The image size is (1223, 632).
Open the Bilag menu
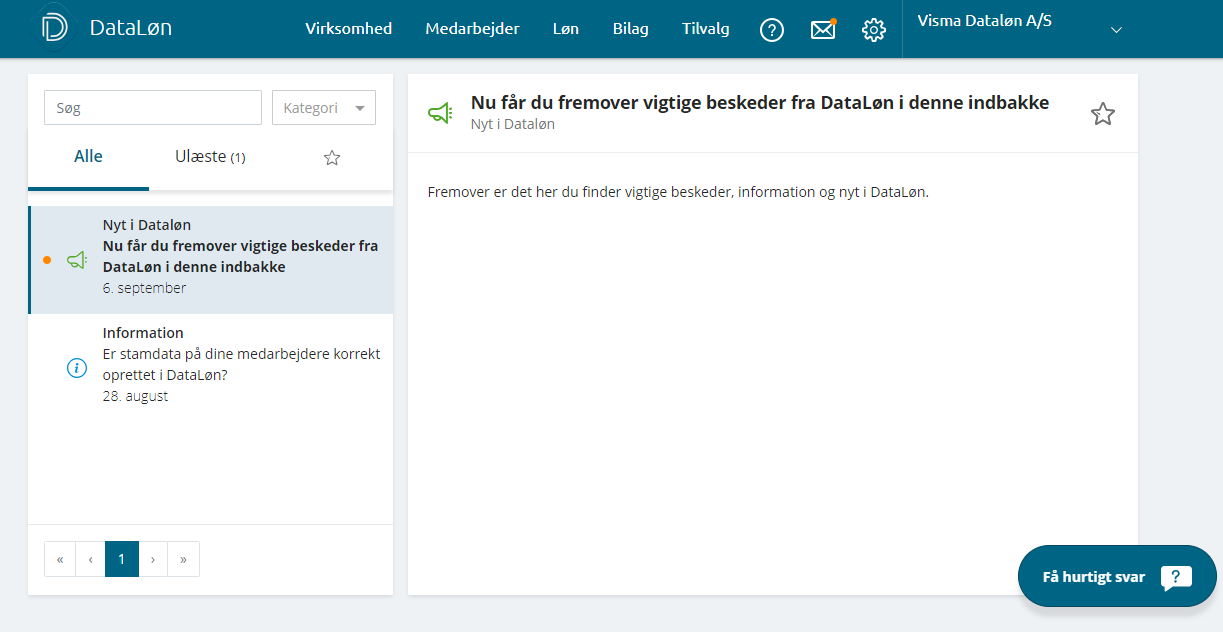tap(631, 29)
